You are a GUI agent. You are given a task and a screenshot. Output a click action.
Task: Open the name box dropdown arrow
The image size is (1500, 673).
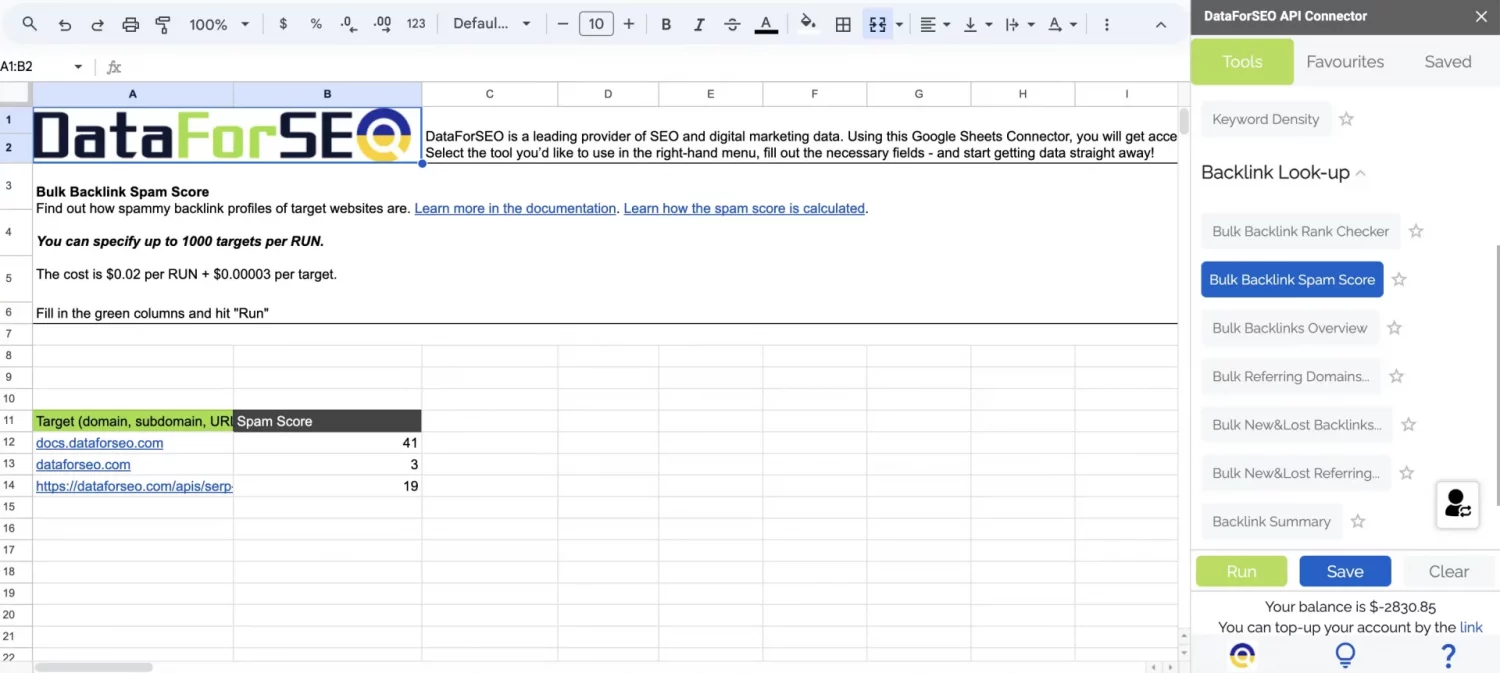78,67
